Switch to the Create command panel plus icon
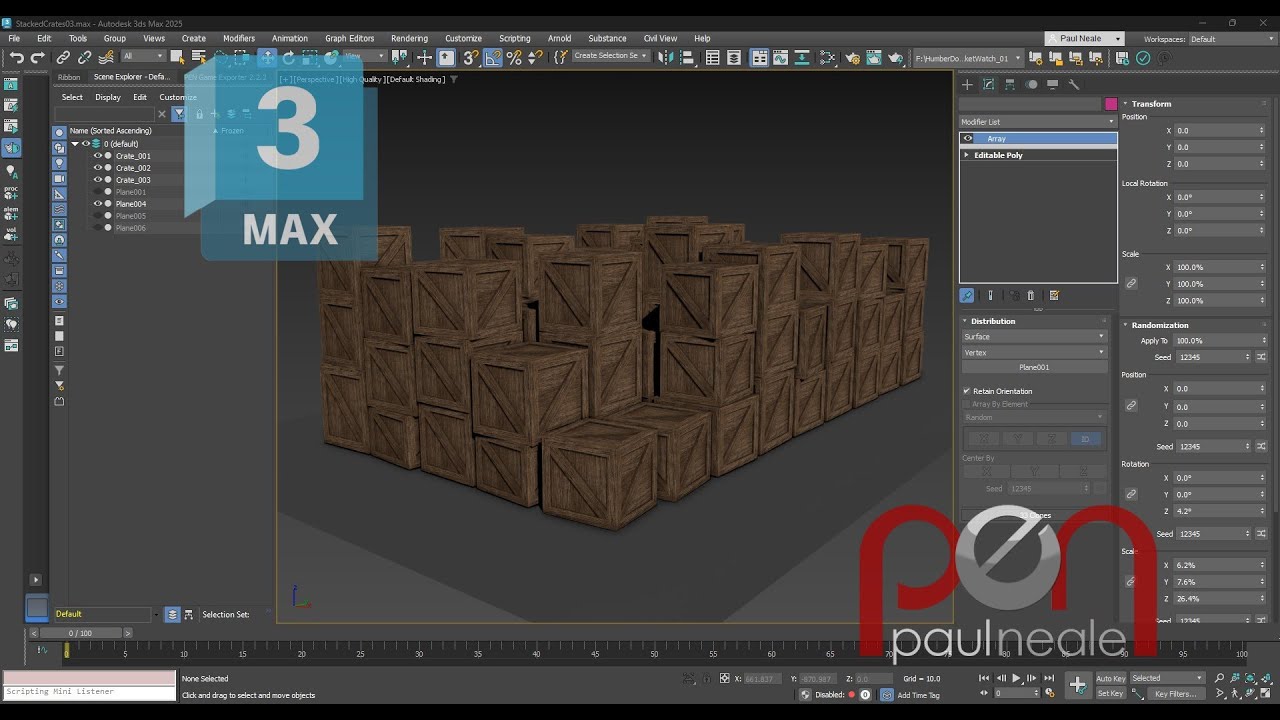Screen dimensions: 1280x720 (x=967, y=85)
